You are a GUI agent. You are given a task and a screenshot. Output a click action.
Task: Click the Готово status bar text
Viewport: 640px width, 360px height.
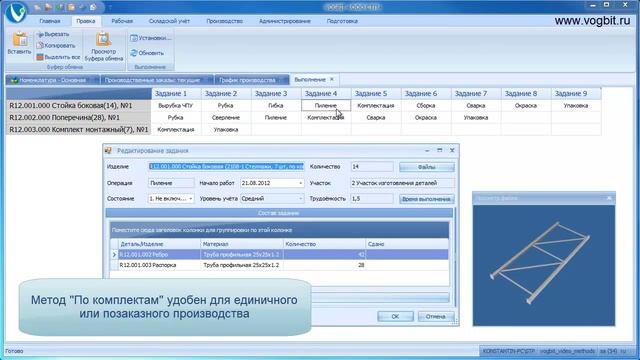14,351
